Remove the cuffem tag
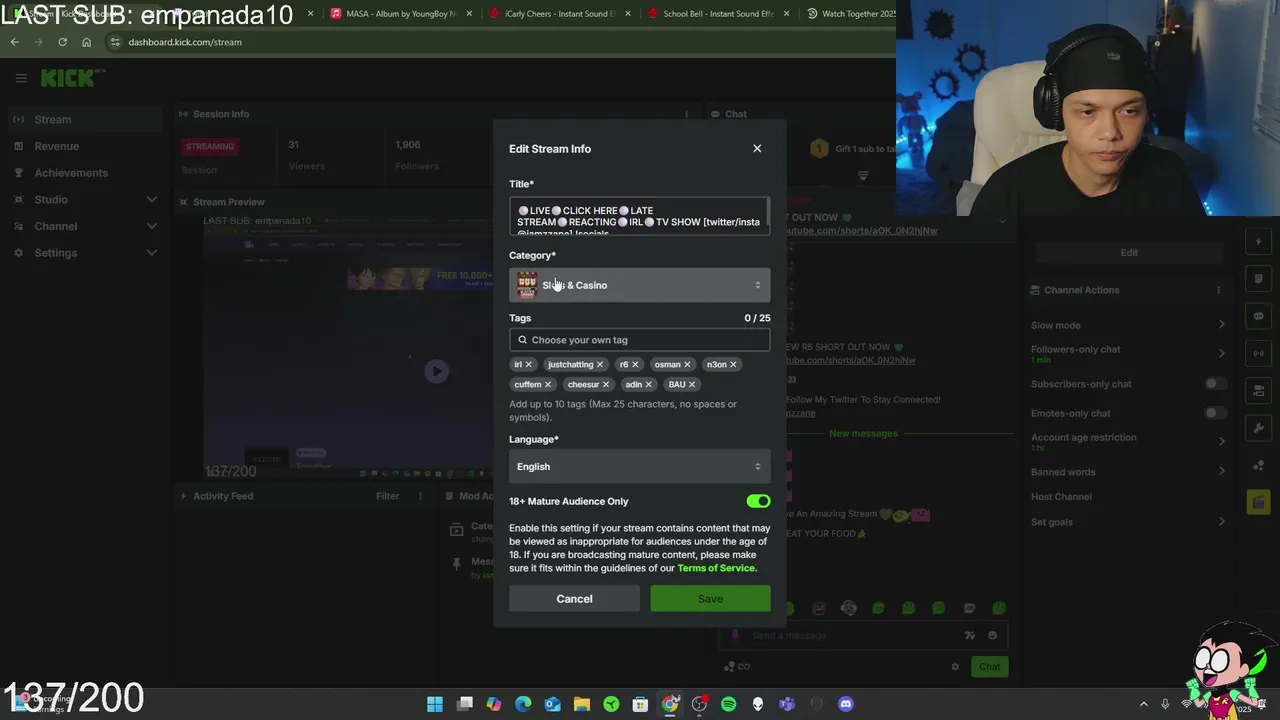This screenshot has width=1280, height=720. coord(548,384)
